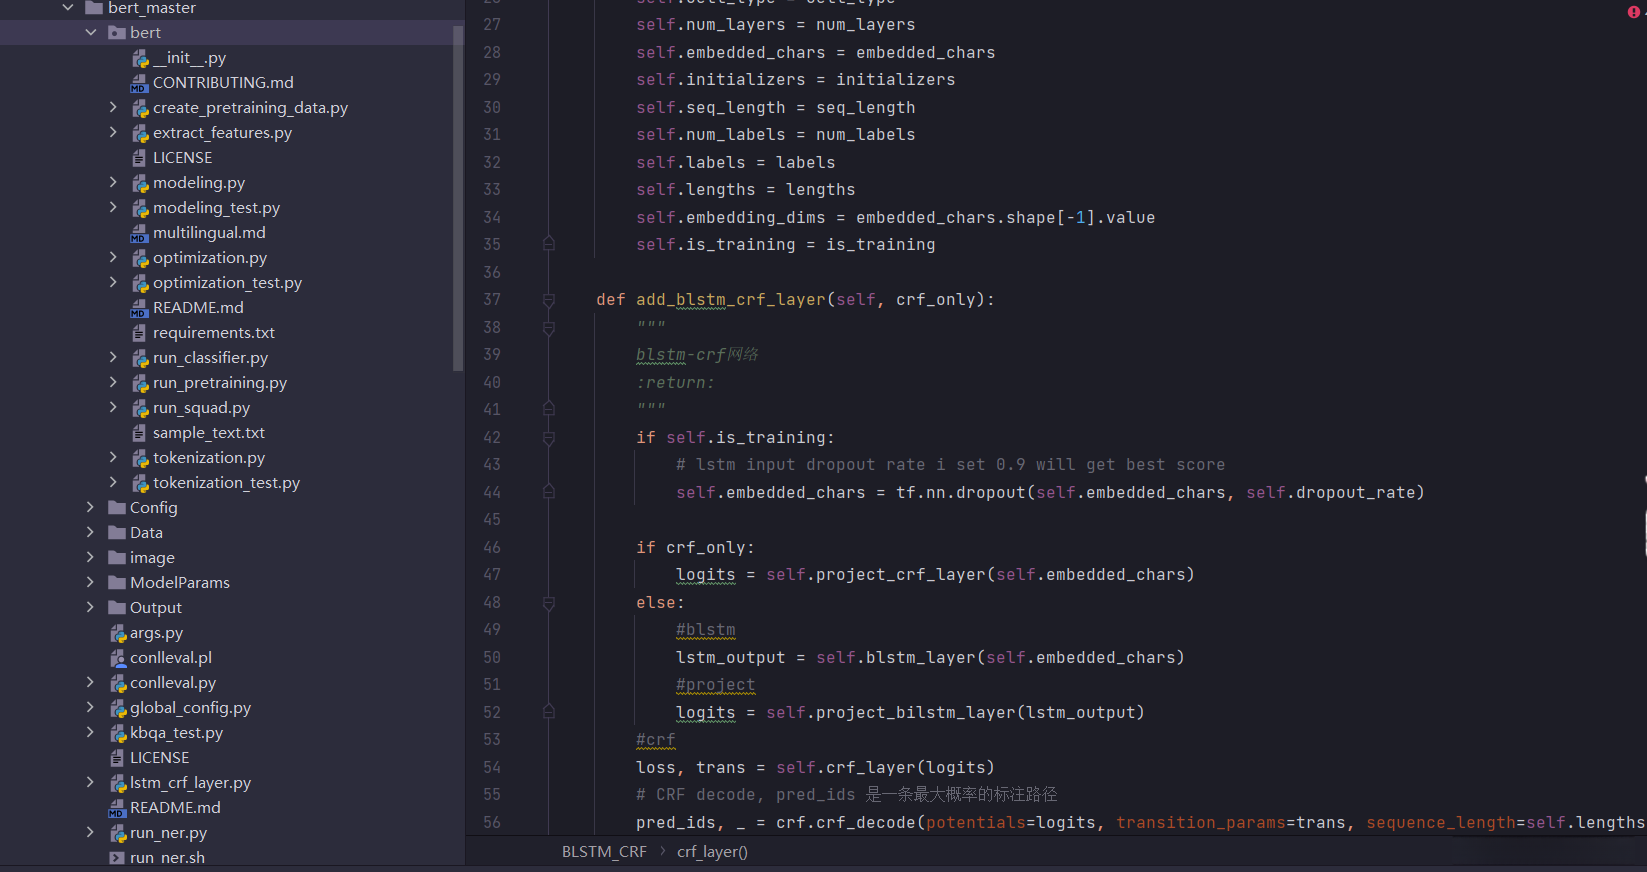Click 'crf_decode' call on line 56
The image size is (1647, 872).
click(x=866, y=823)
